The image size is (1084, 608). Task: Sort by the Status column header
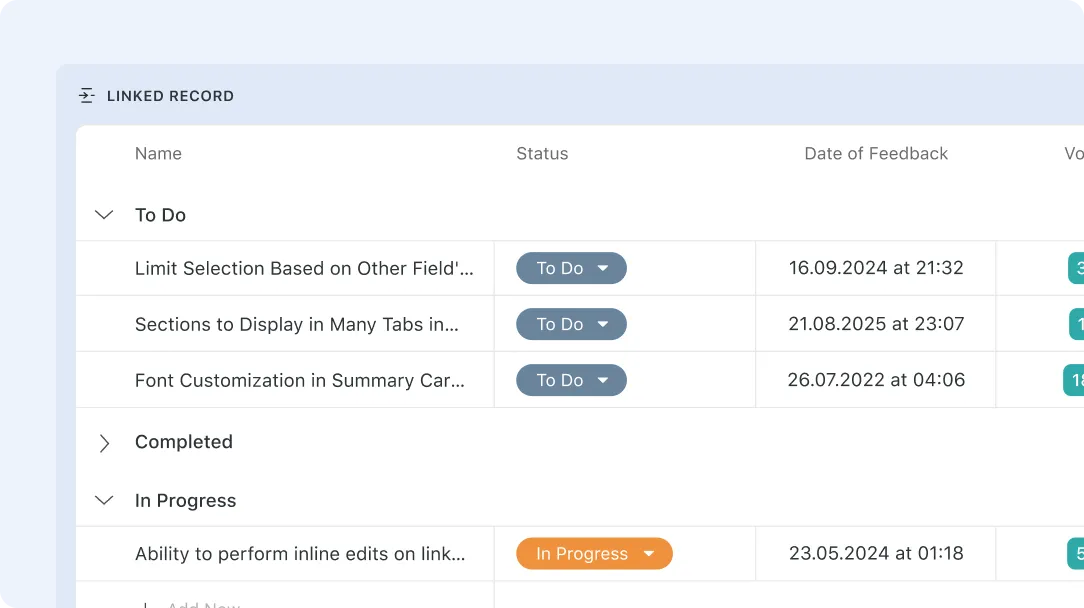click(542, 154)
